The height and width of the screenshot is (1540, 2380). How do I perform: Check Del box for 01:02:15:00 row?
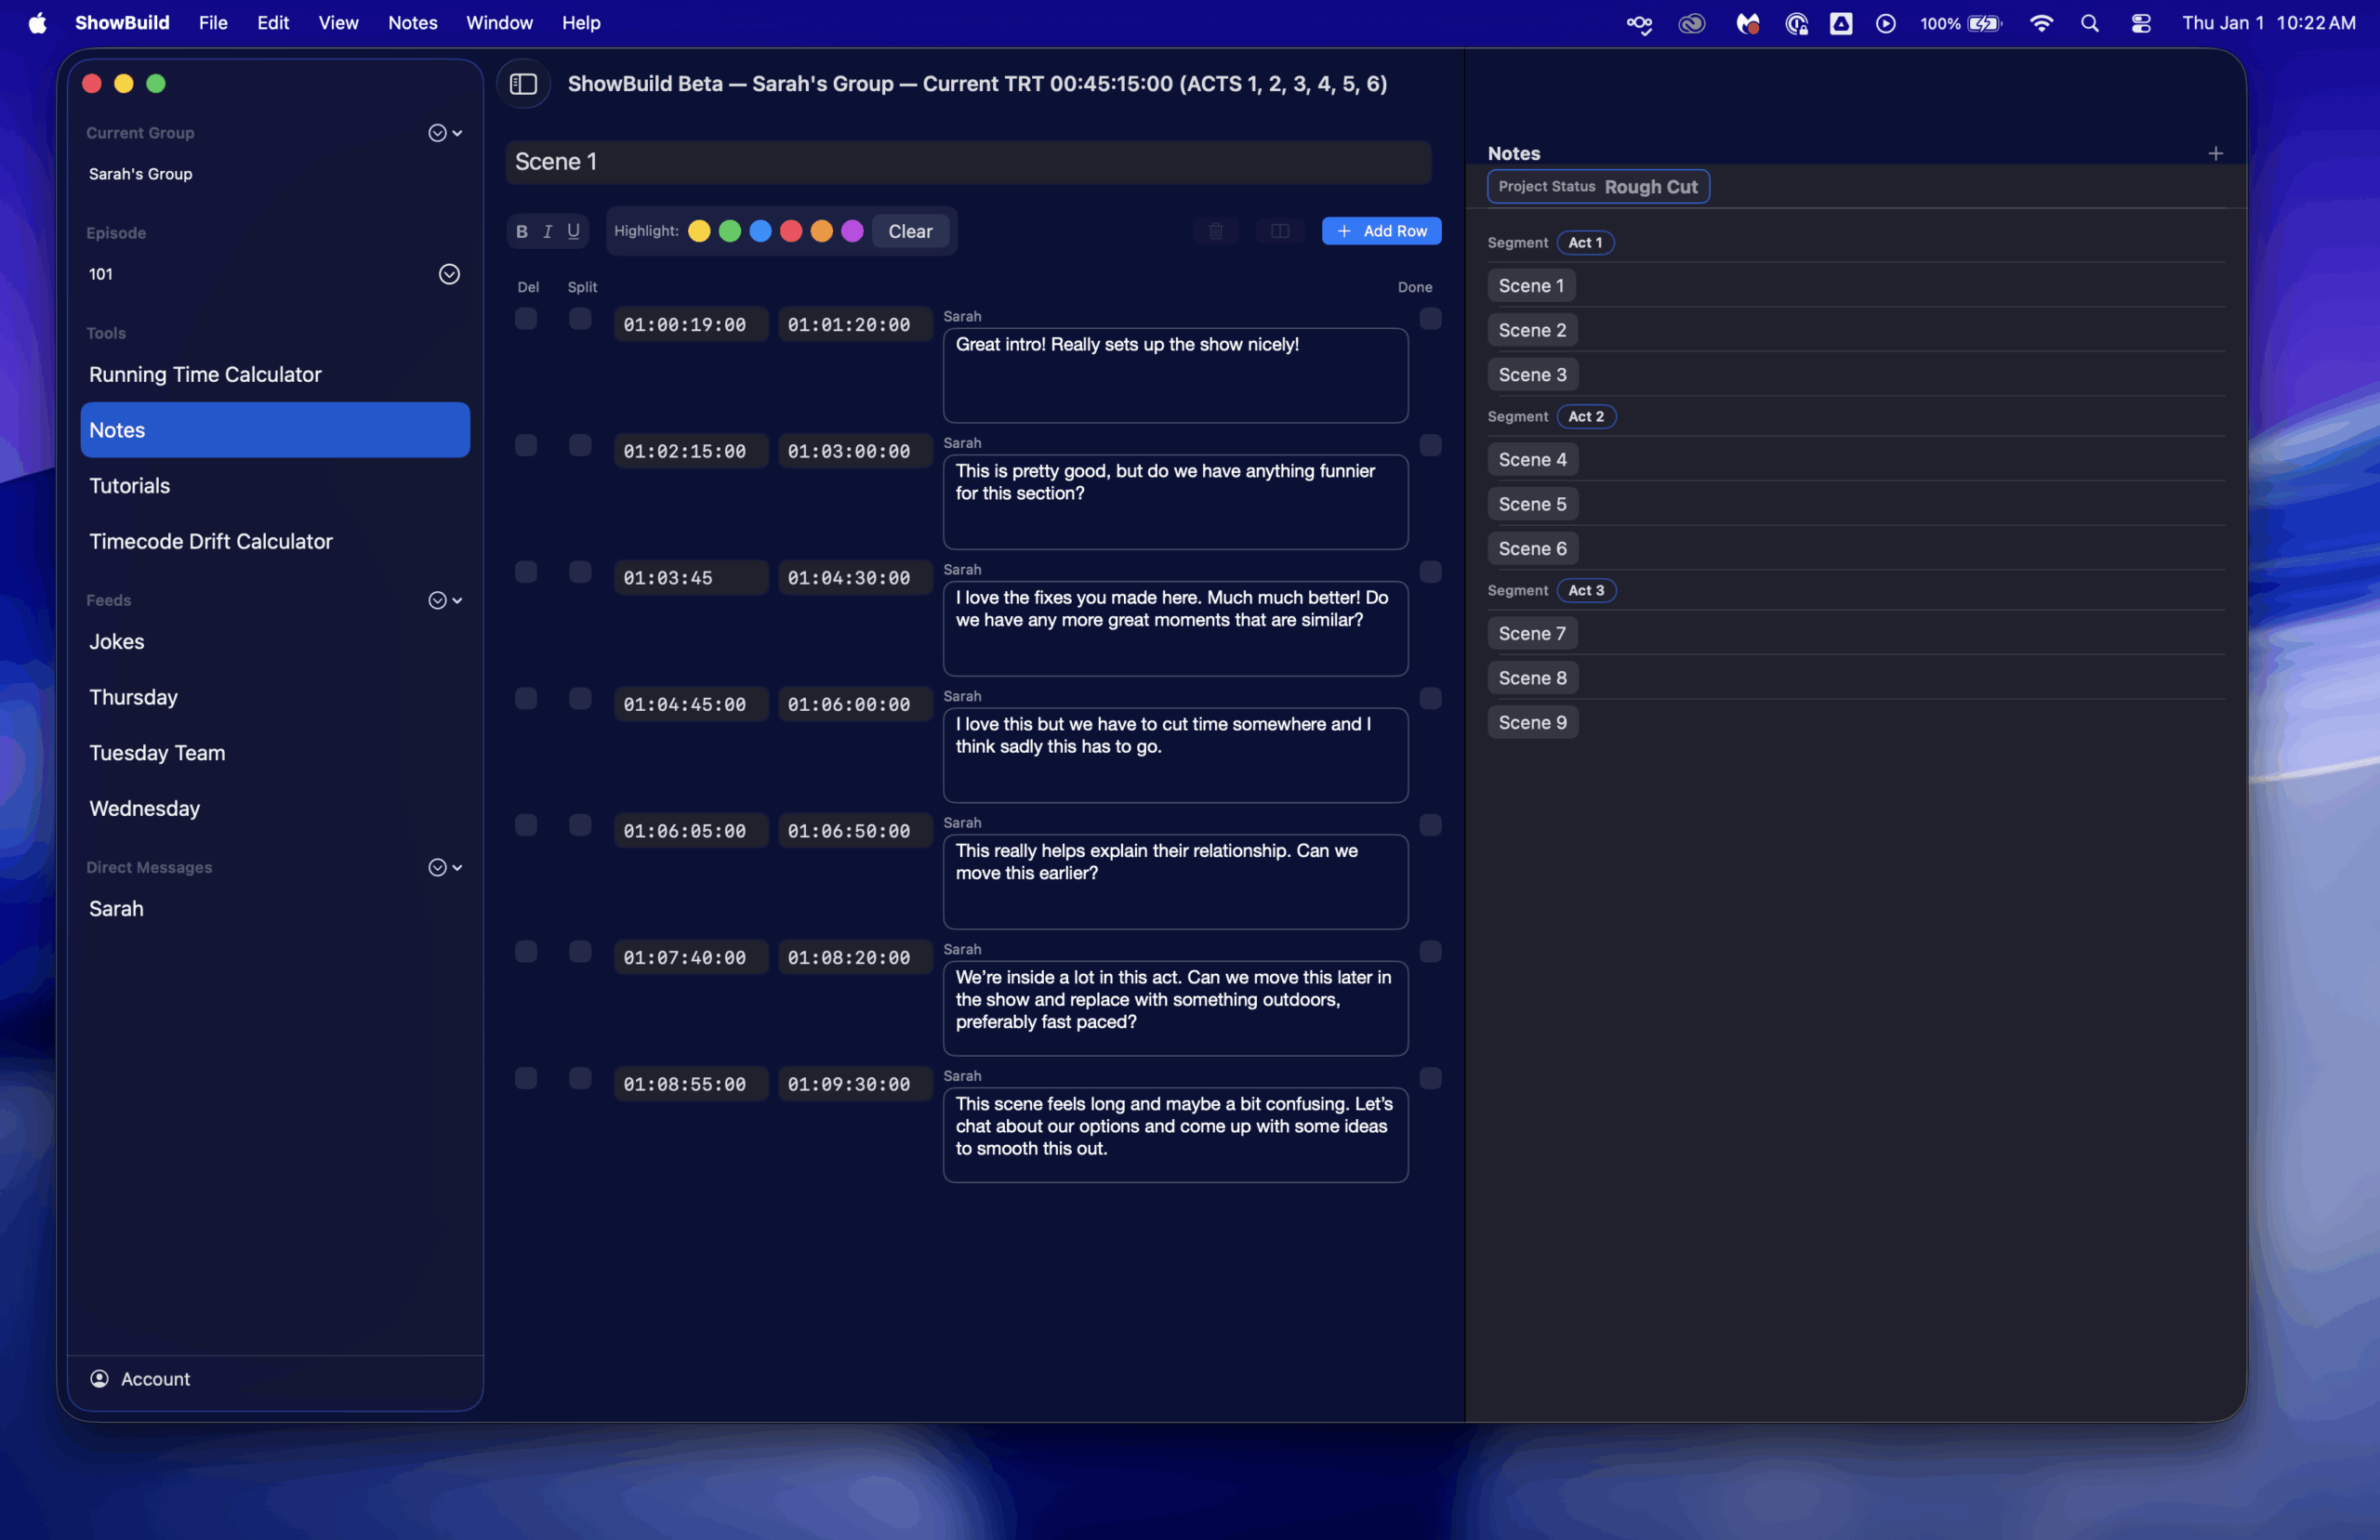(x=526, y=445)
